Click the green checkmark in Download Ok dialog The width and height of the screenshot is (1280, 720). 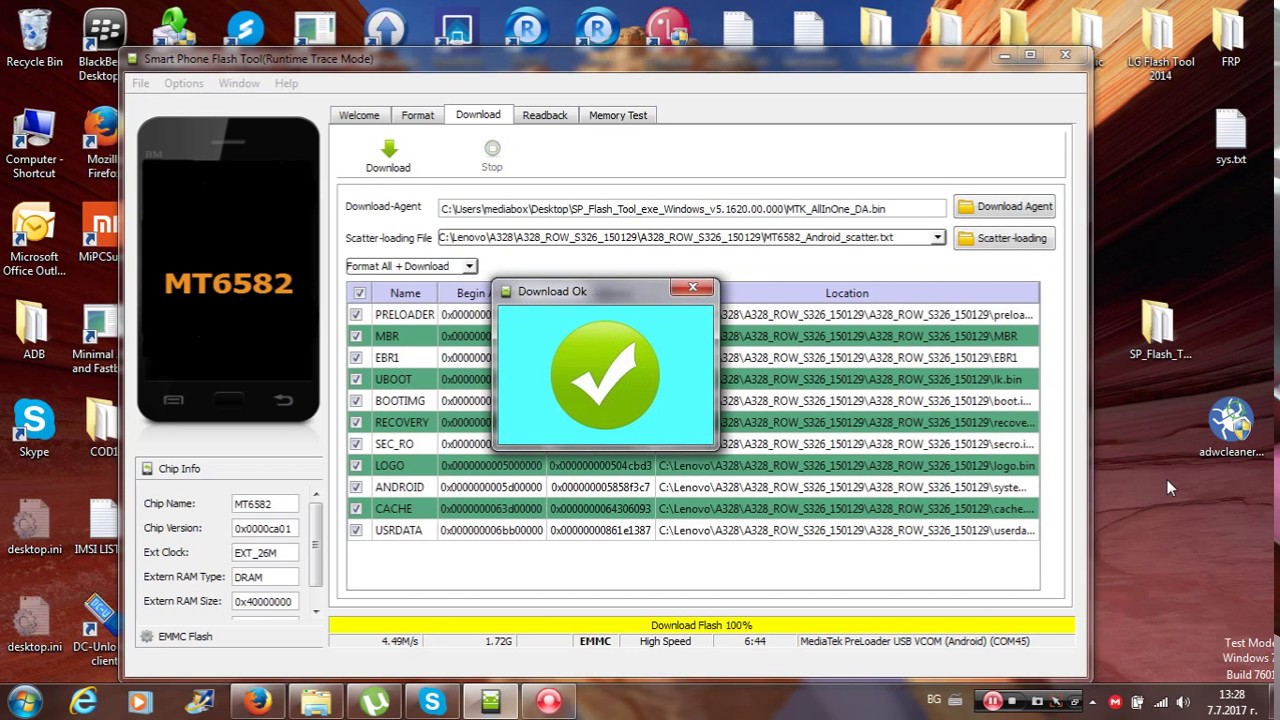[x=605, y=375]
